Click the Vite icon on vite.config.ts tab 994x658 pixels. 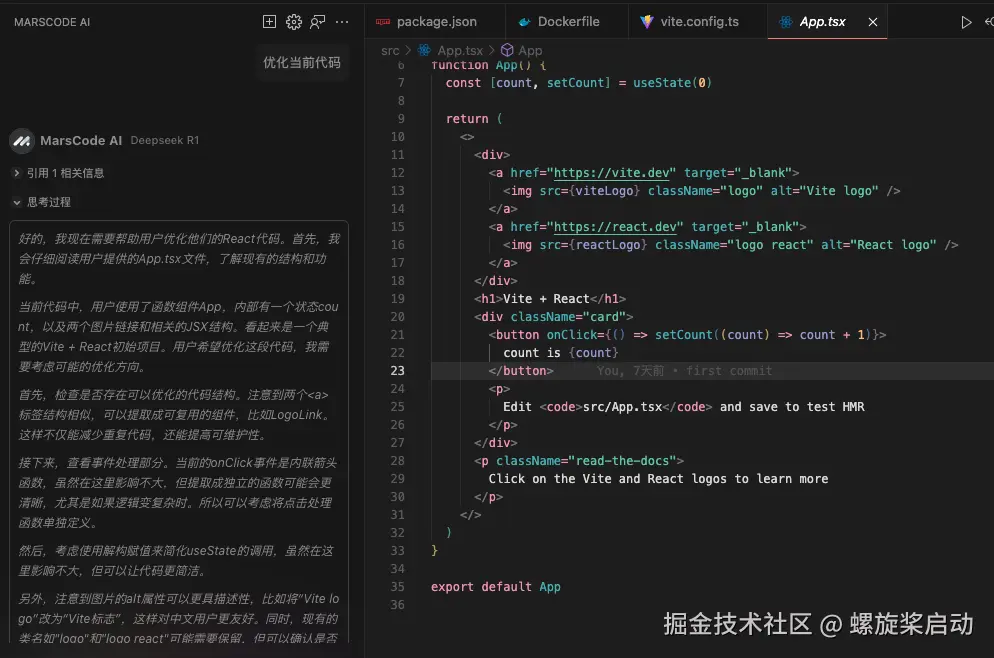(x=647, y=20)
